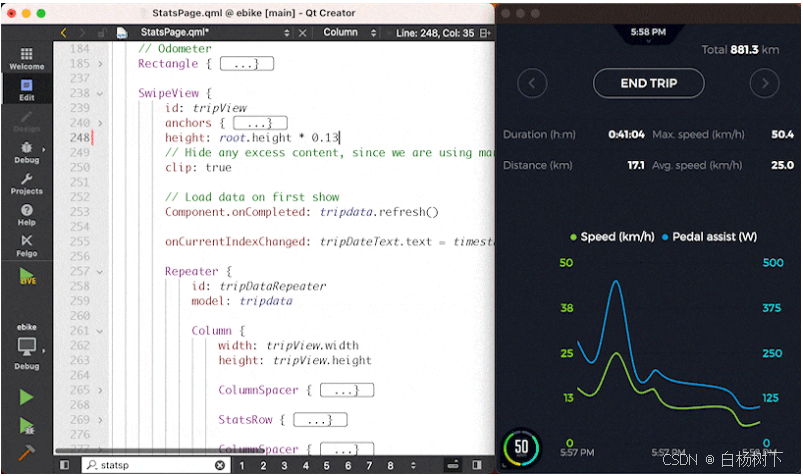Close the StatsPage.qml document
The height and width of the screenshot is (476, 803).
[x=303, y=33]
